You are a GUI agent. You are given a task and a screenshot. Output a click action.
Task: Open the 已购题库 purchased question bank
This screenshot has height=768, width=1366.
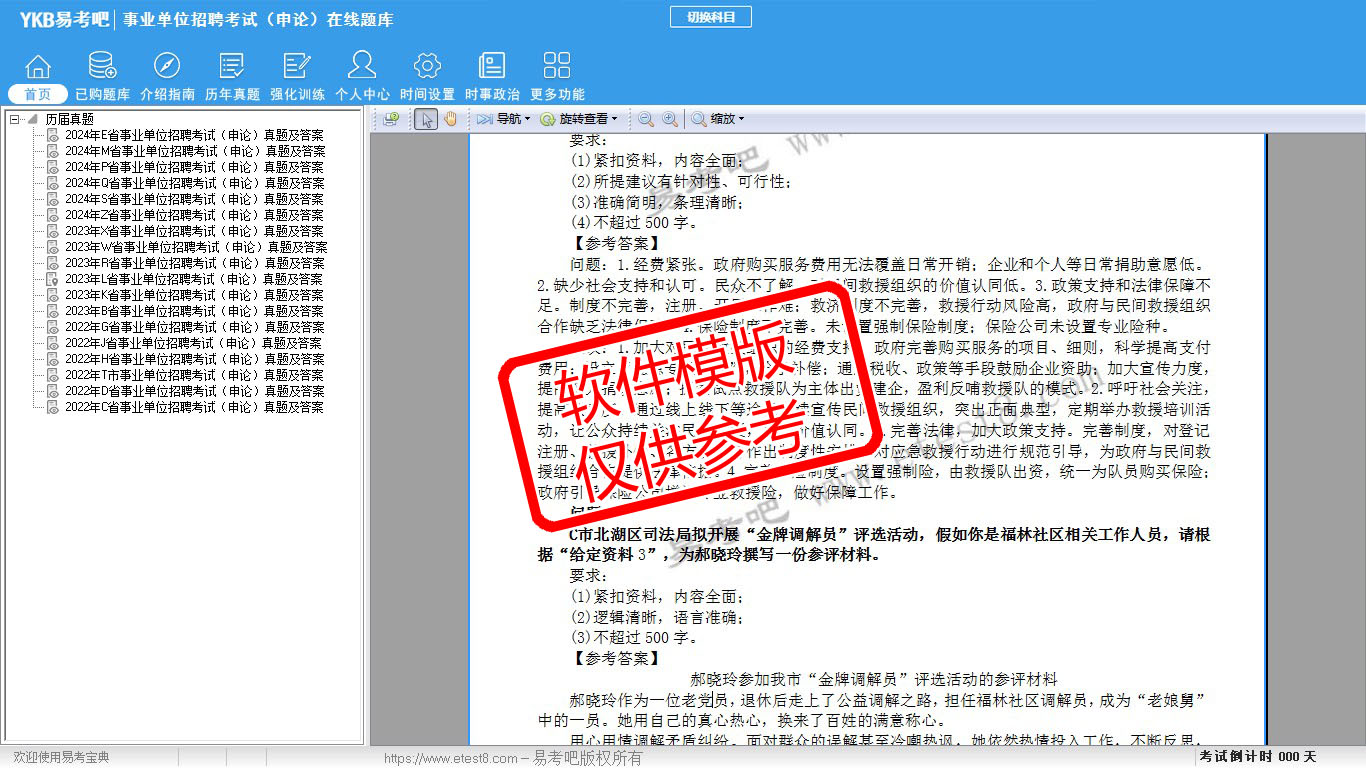[x=102, y=76]
